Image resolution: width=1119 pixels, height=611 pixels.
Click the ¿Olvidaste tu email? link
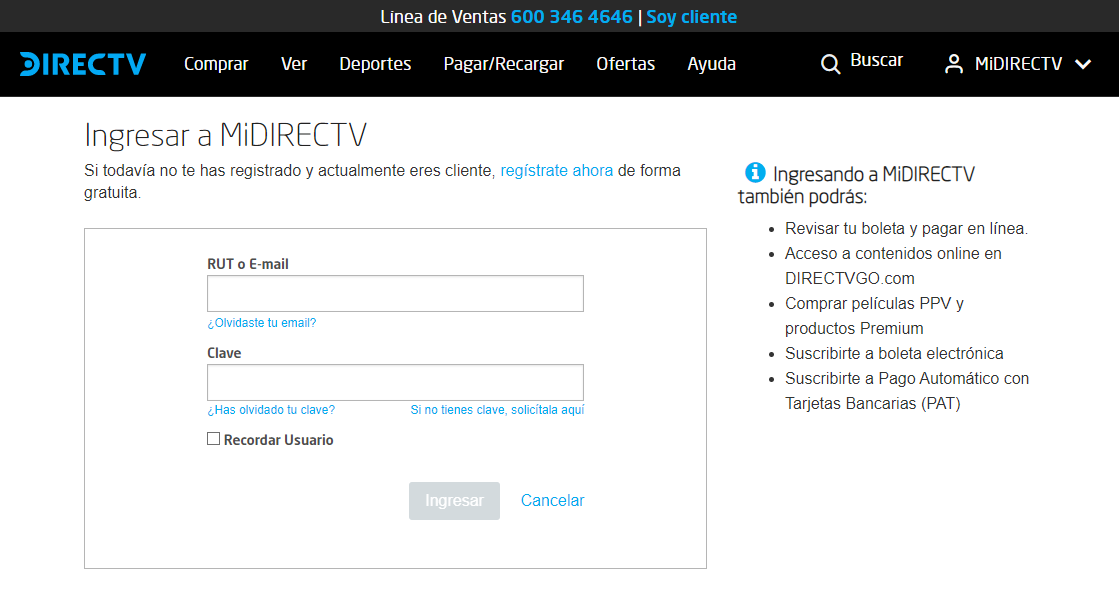point(262,323)
